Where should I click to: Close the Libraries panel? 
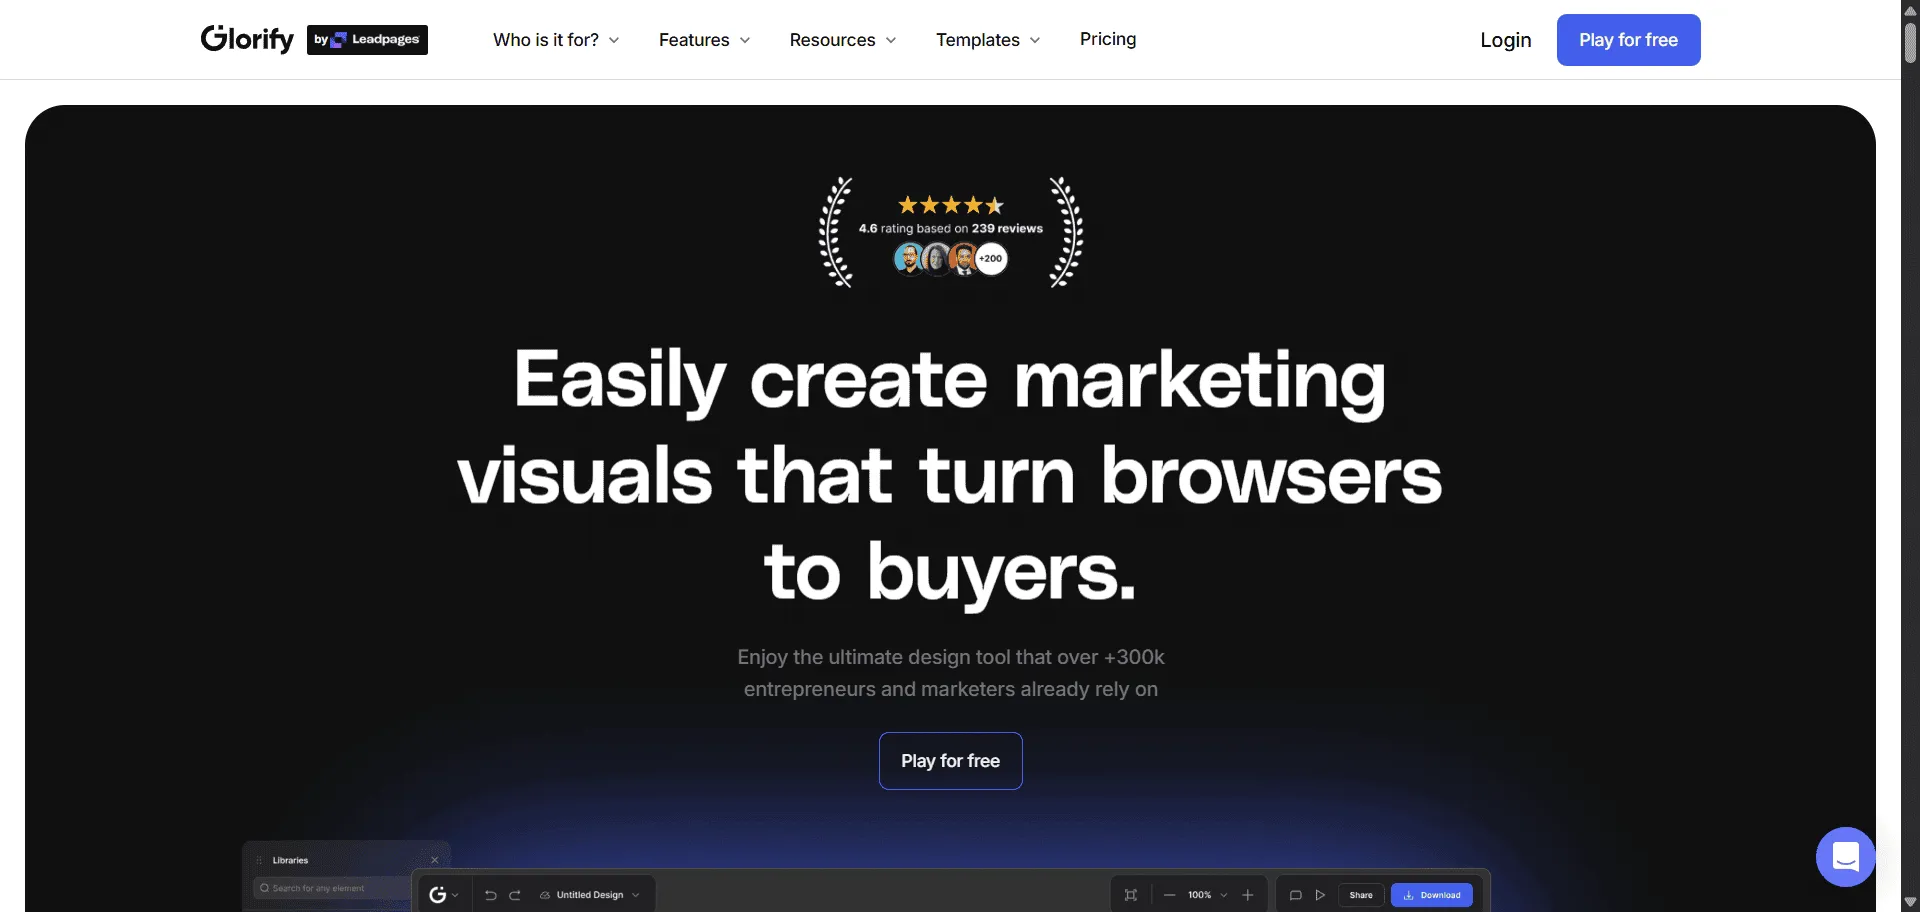pyautogui.click(x=434, y=860)
